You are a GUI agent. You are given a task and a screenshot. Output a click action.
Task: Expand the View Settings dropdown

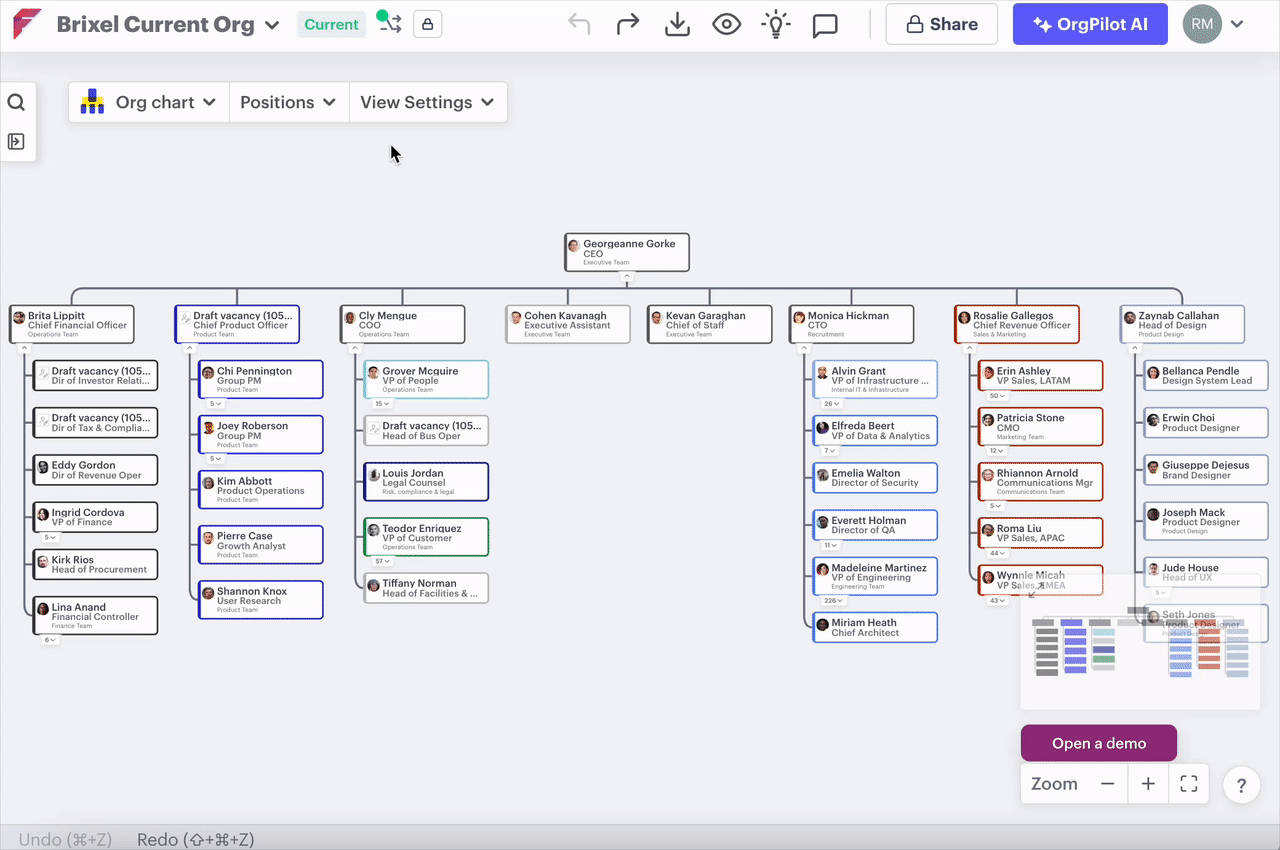tap(427, 102)
